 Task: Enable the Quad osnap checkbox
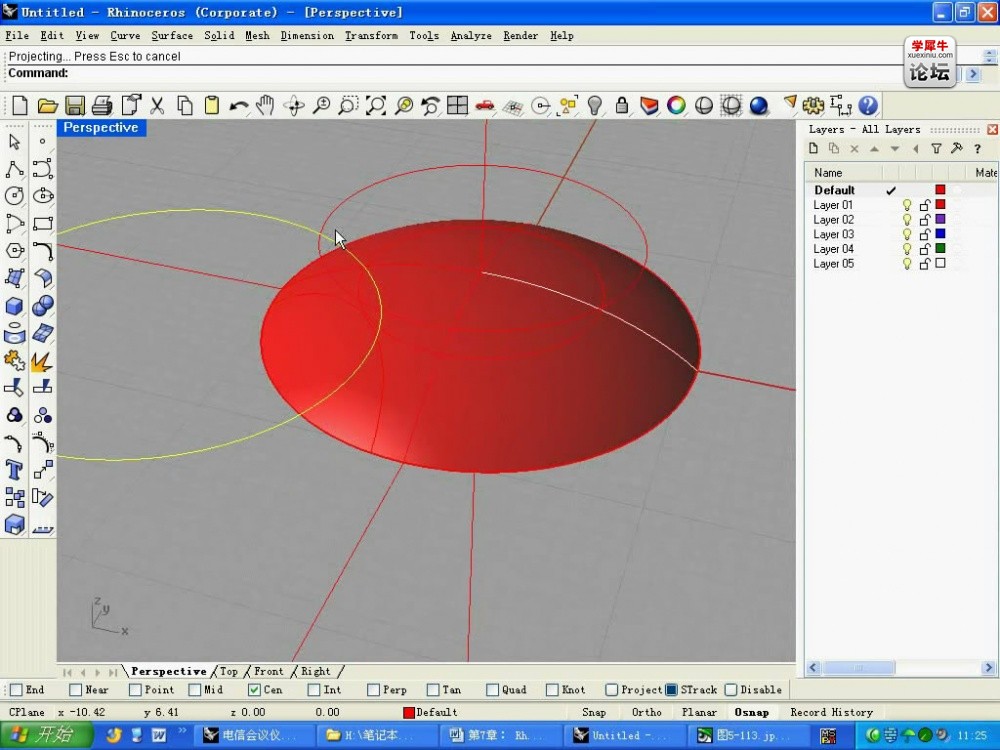point(492,689)
